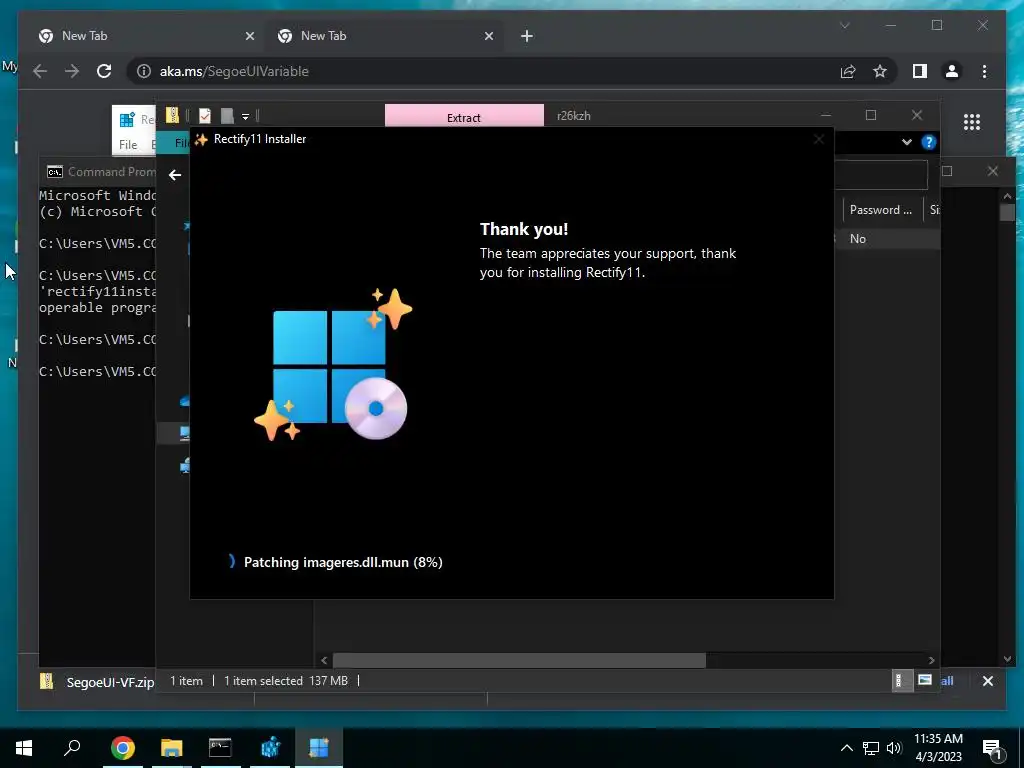Image resolution: width=1024 pixels, height=768 pixels.
Task: Click the zip folder icon in Explorer's title bar
Action: pyautogui.click(x=172, y=116)
